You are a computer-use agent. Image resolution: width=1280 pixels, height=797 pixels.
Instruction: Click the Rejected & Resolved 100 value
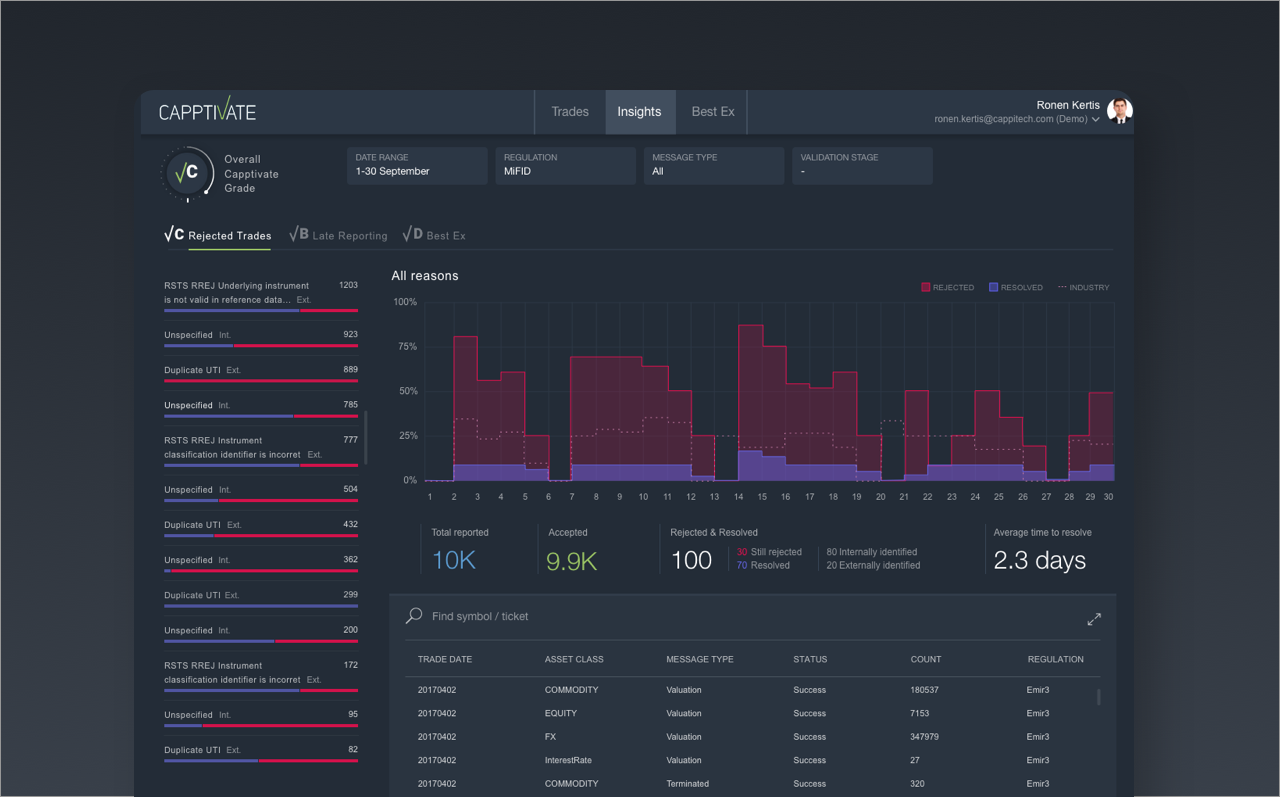coord(691,561)
